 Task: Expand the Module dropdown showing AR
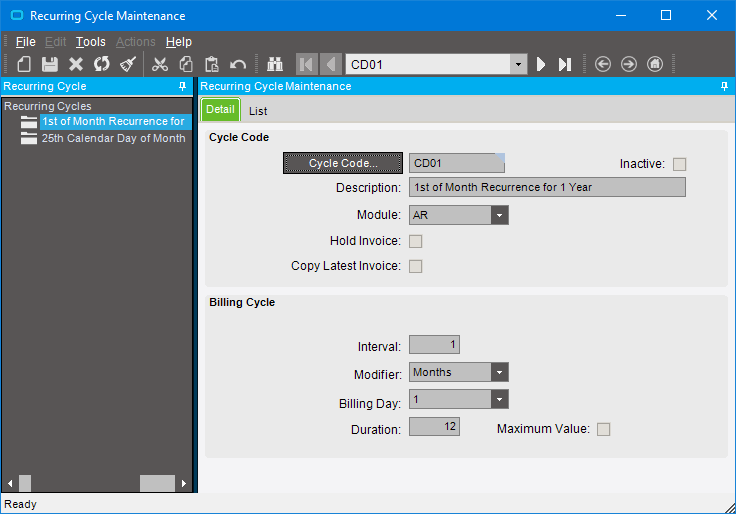499,215
